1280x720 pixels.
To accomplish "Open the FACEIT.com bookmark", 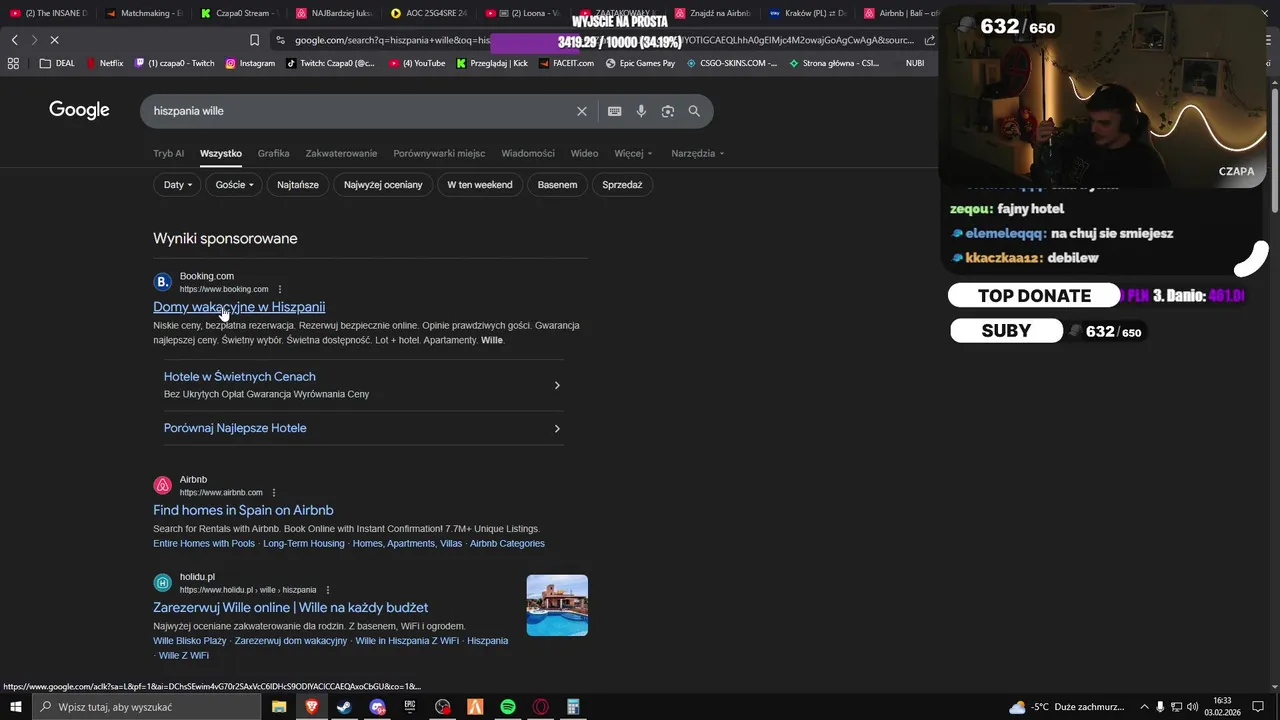I will point(565,63).
